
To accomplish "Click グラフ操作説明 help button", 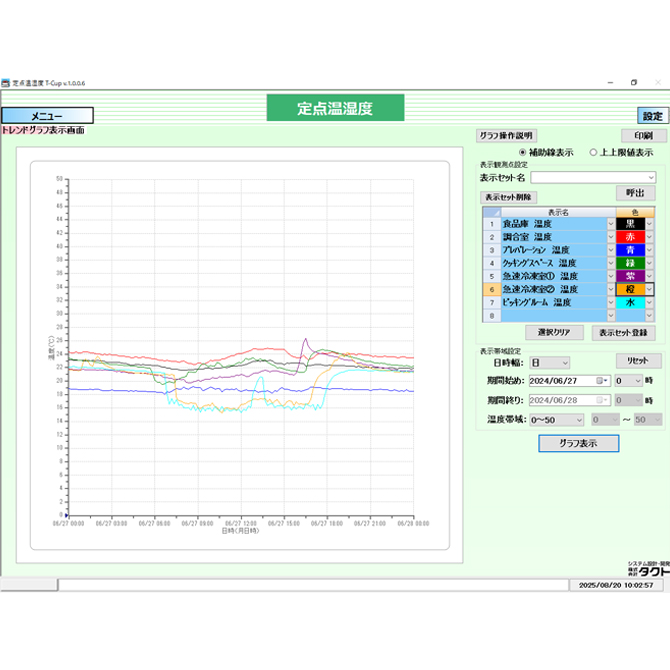I will point(506,135).
